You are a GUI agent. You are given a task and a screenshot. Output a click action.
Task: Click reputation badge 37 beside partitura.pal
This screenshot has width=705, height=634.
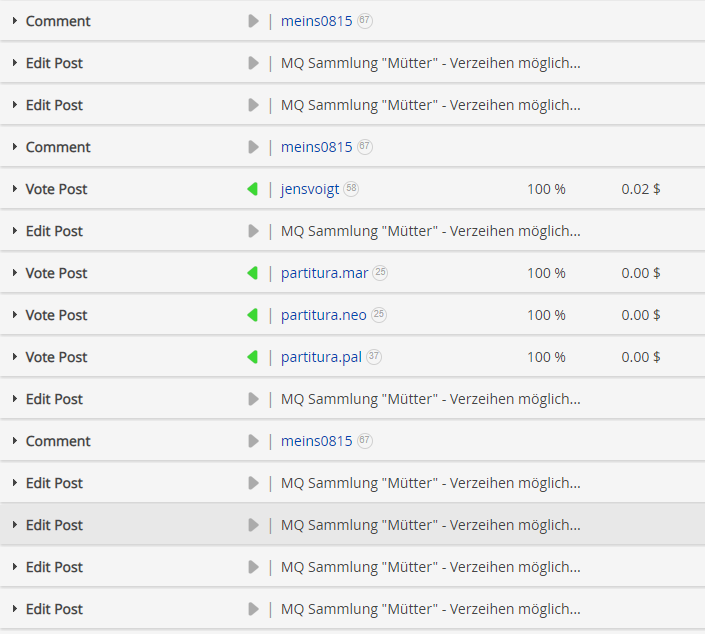click(374, 357)
